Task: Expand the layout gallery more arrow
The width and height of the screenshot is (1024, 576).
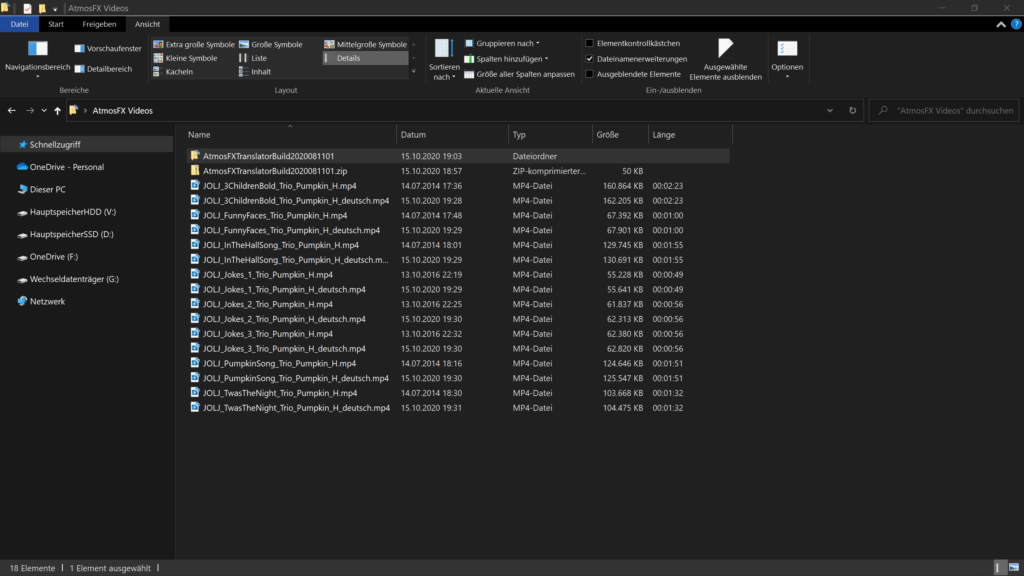Action: pyautogui.click(x=413, y=72)
